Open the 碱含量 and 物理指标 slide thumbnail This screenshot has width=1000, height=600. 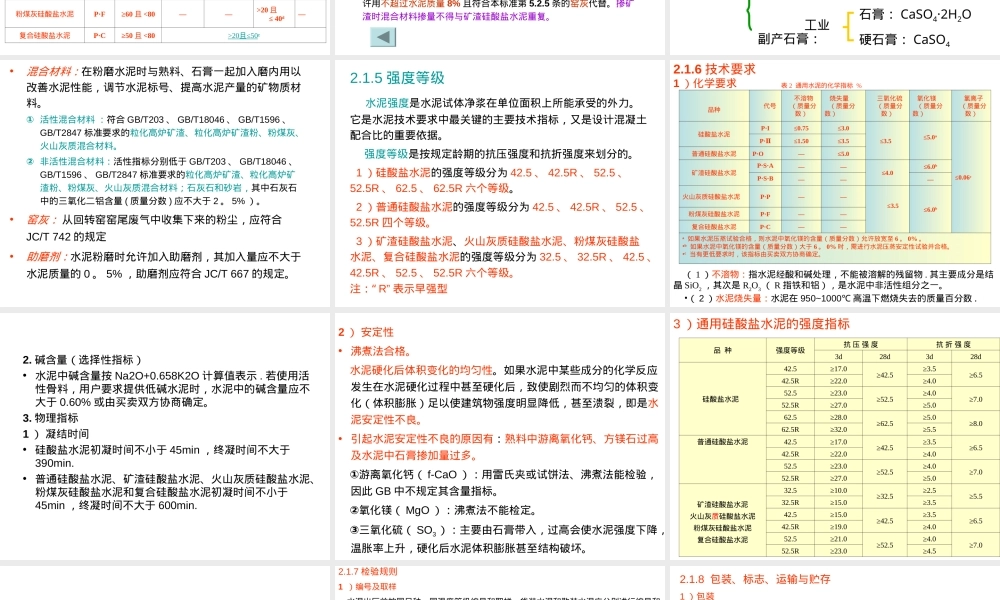pos(165,436)
